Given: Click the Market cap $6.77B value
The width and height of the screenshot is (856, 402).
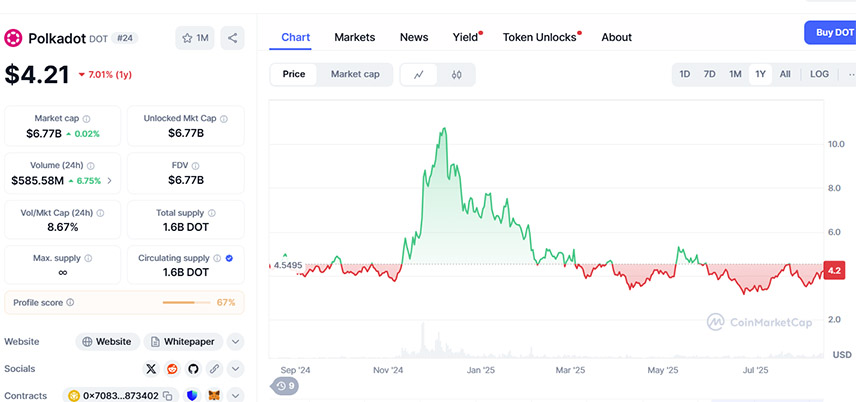Looking at the screenshot, I should 44,133.
